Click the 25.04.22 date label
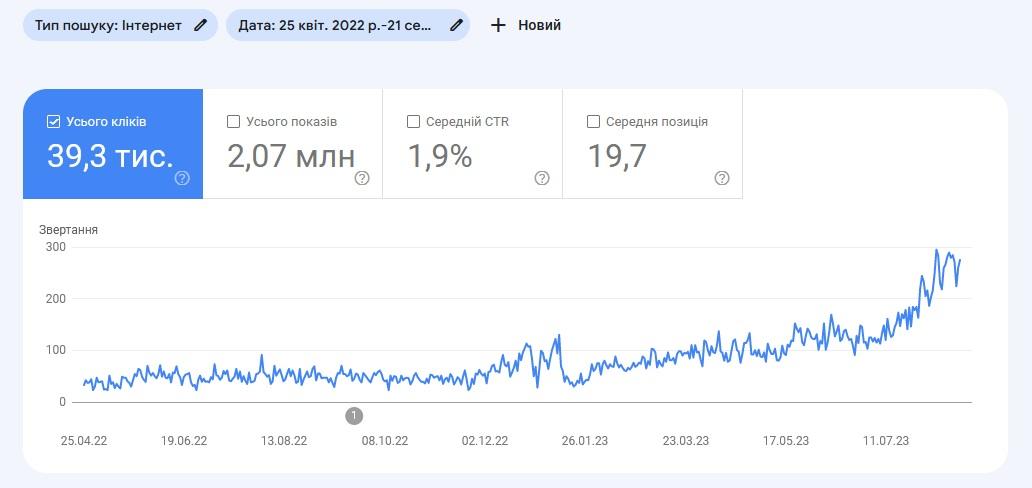This screenshot has width=1032, height=488. (84, 441)
